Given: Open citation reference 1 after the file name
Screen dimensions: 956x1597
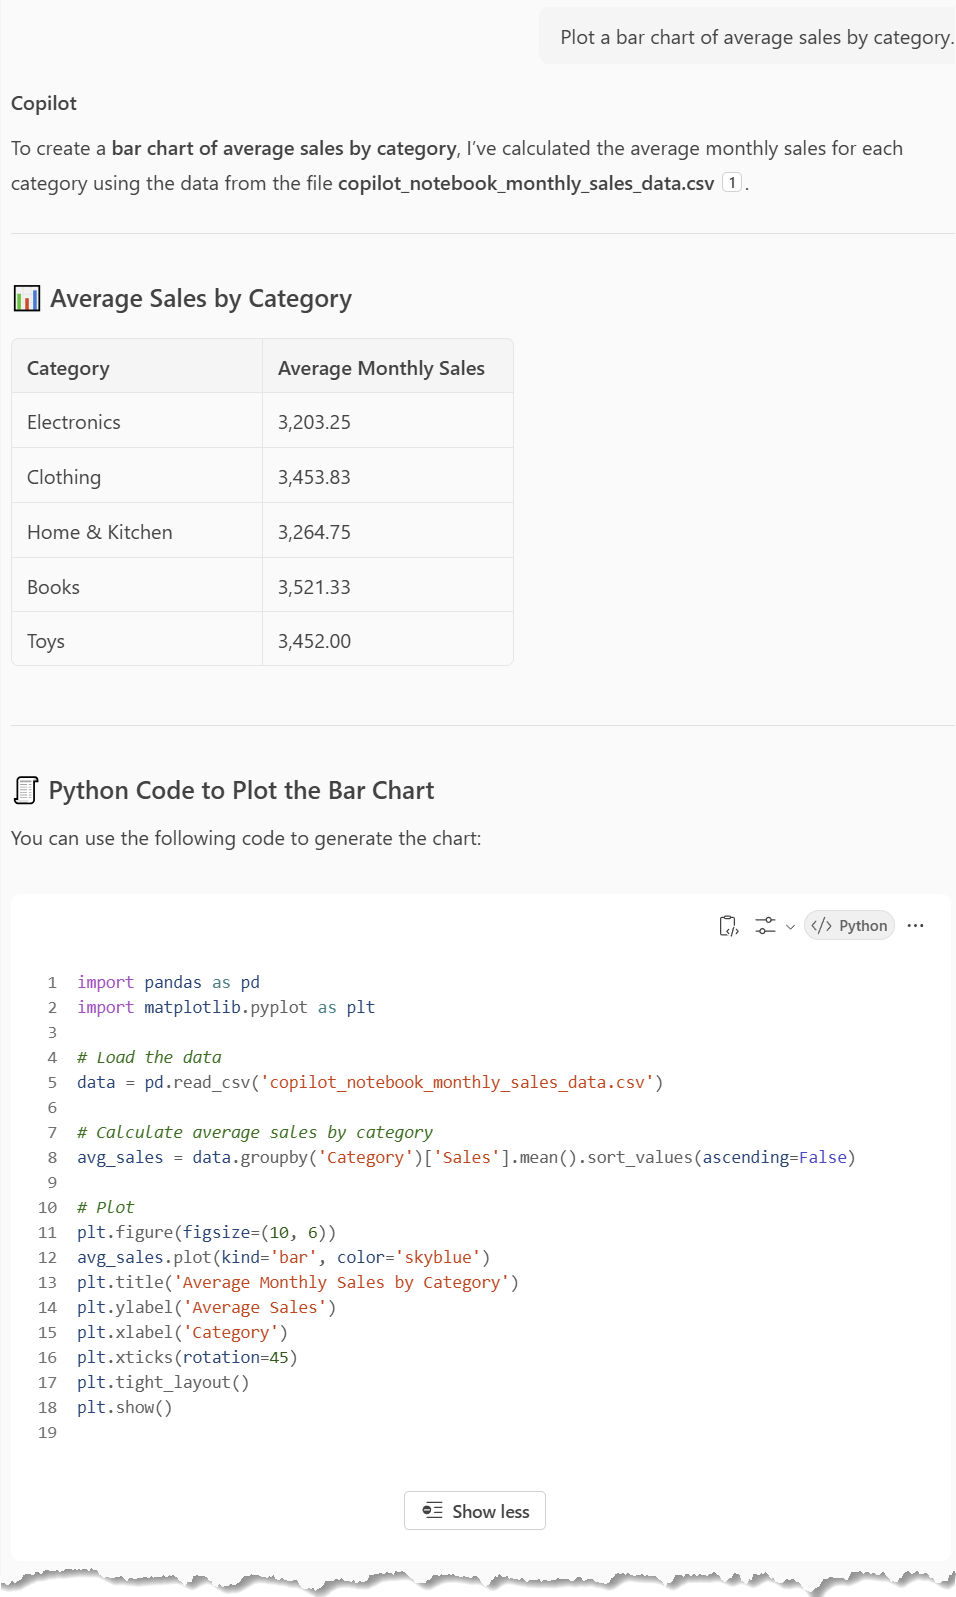Looking at the screenshot, I should (732, 183).
